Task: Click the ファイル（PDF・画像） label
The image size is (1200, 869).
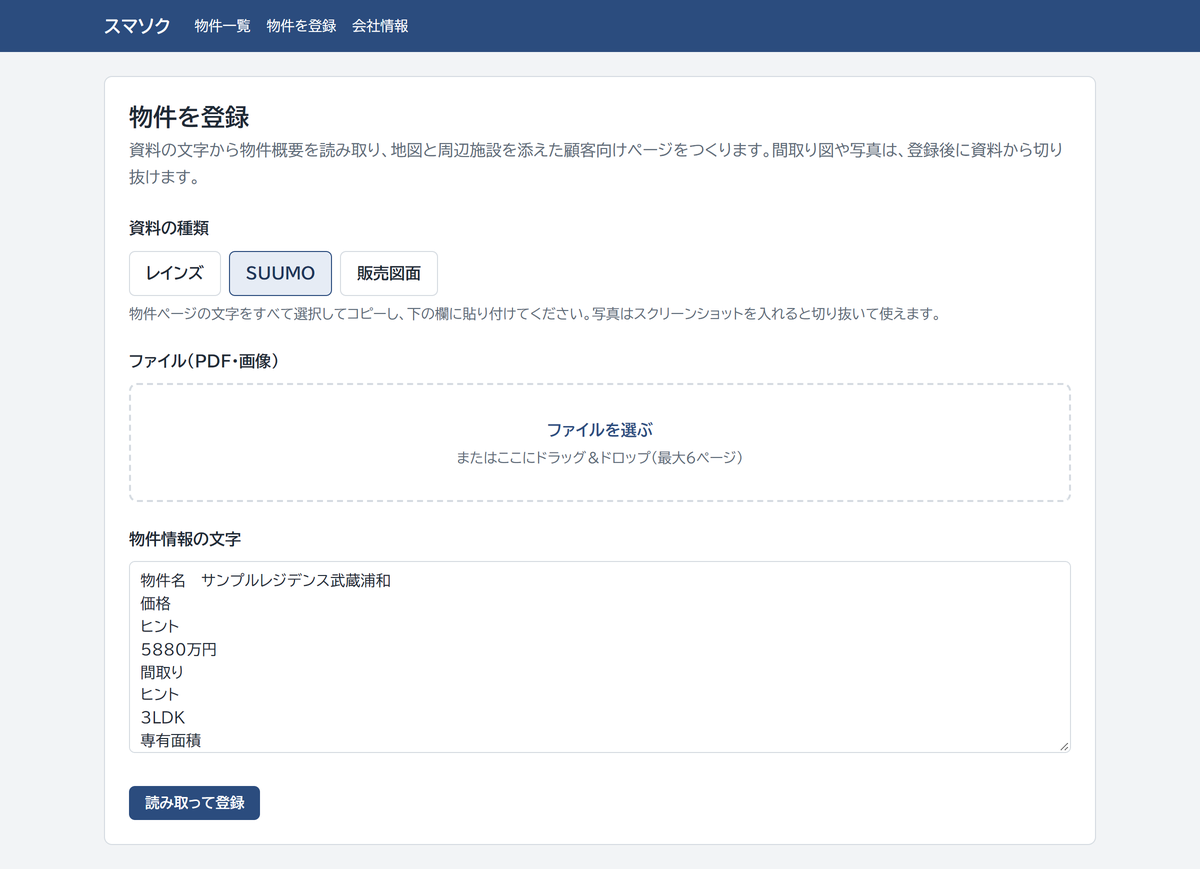Action: [204, 360]
